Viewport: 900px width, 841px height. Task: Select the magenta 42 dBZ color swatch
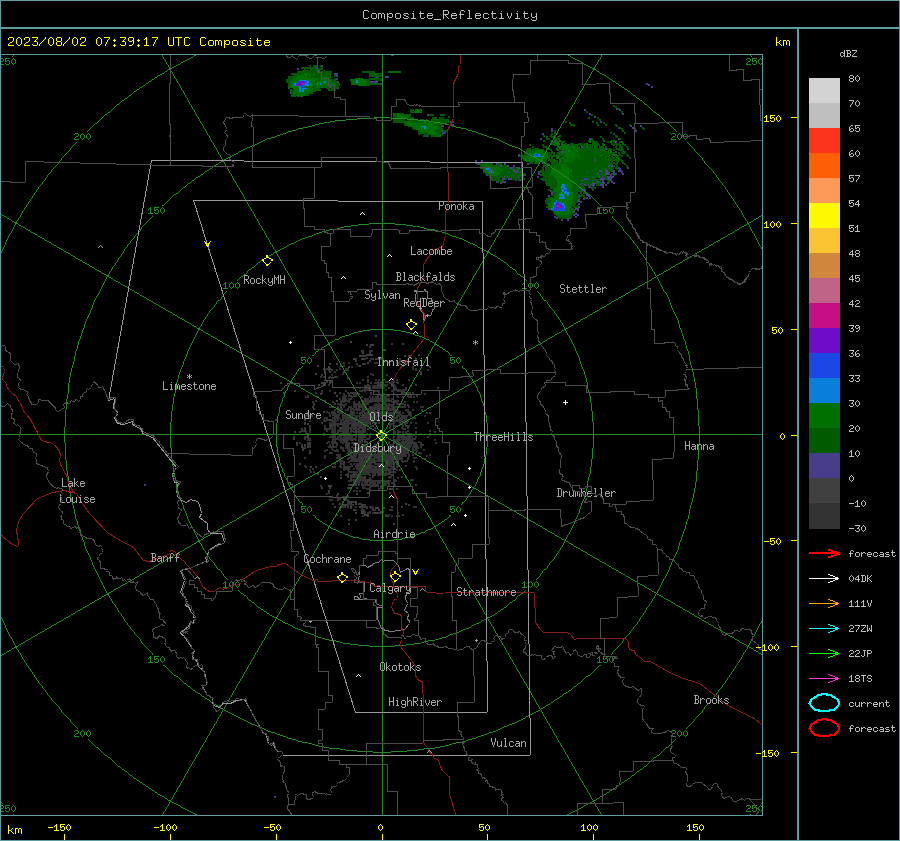(x=824, y=316)
